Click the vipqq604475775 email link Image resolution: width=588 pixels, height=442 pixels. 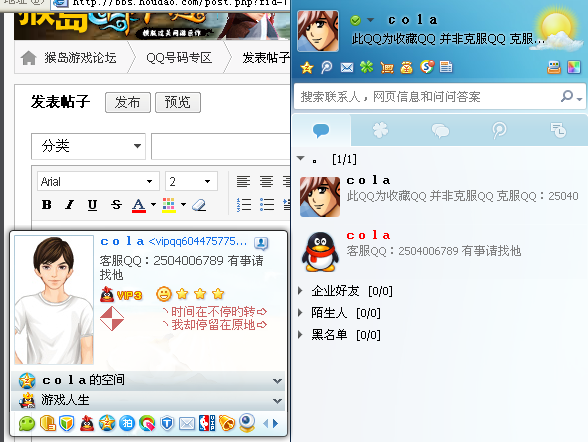pos(198,241)
